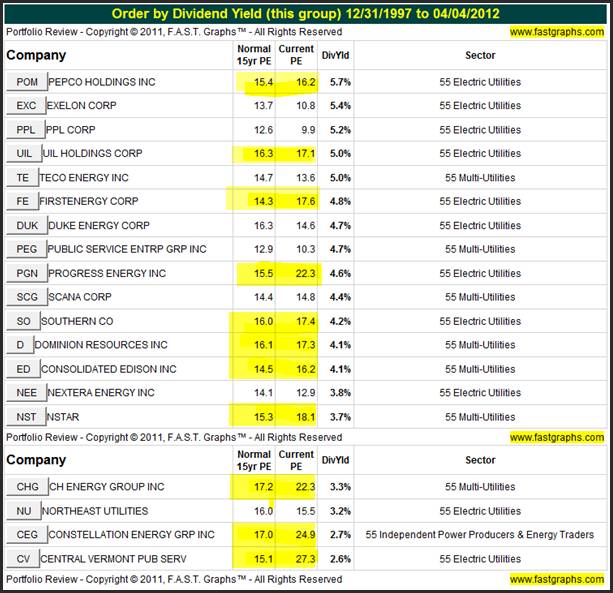Screen dimensions: 613x593
Task: Select the UIL ticker button
Action: pos(24,153)
